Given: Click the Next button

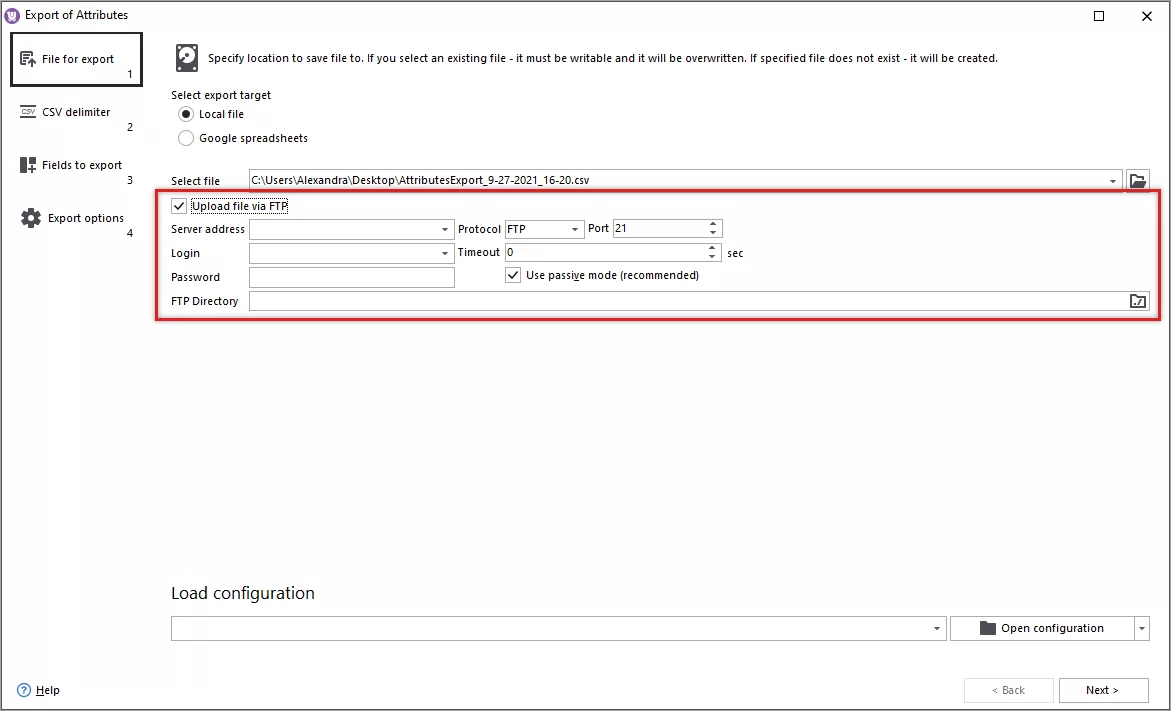Looking at the screenshot, I should (x=1103, y=690).
